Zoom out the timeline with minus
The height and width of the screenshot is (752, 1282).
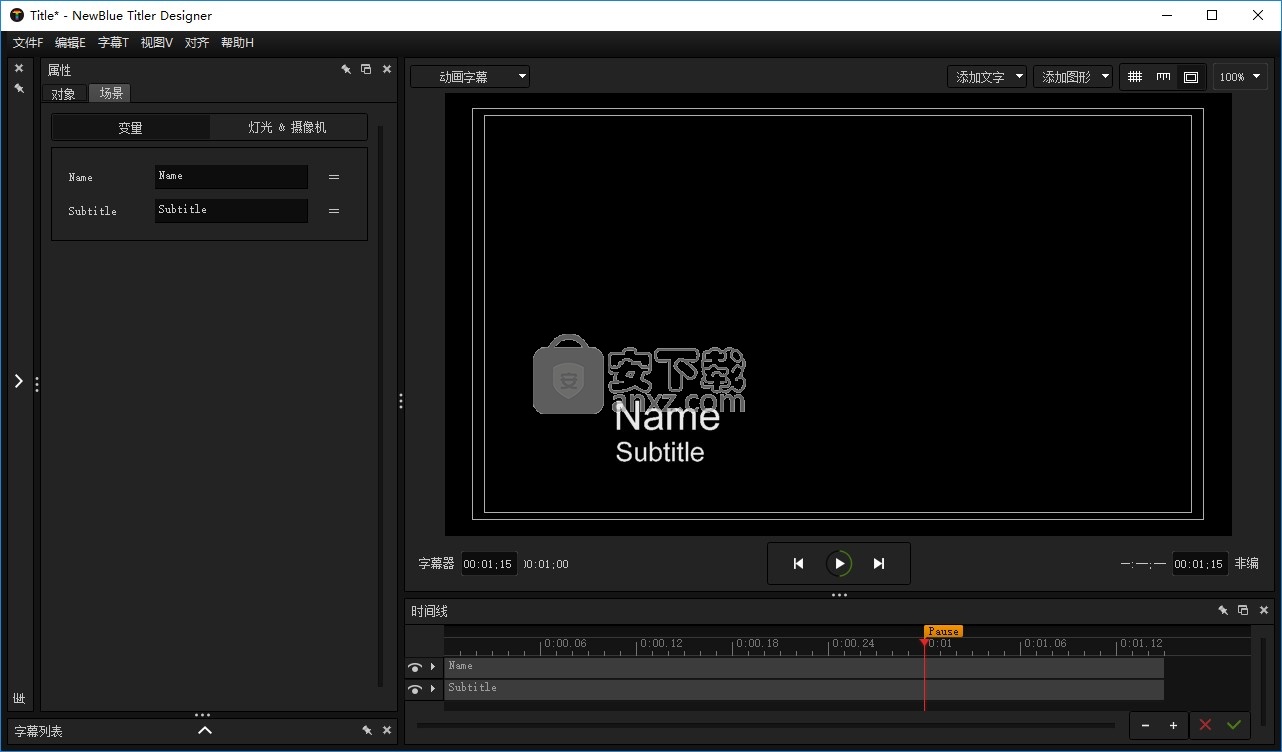point(1146,725)
